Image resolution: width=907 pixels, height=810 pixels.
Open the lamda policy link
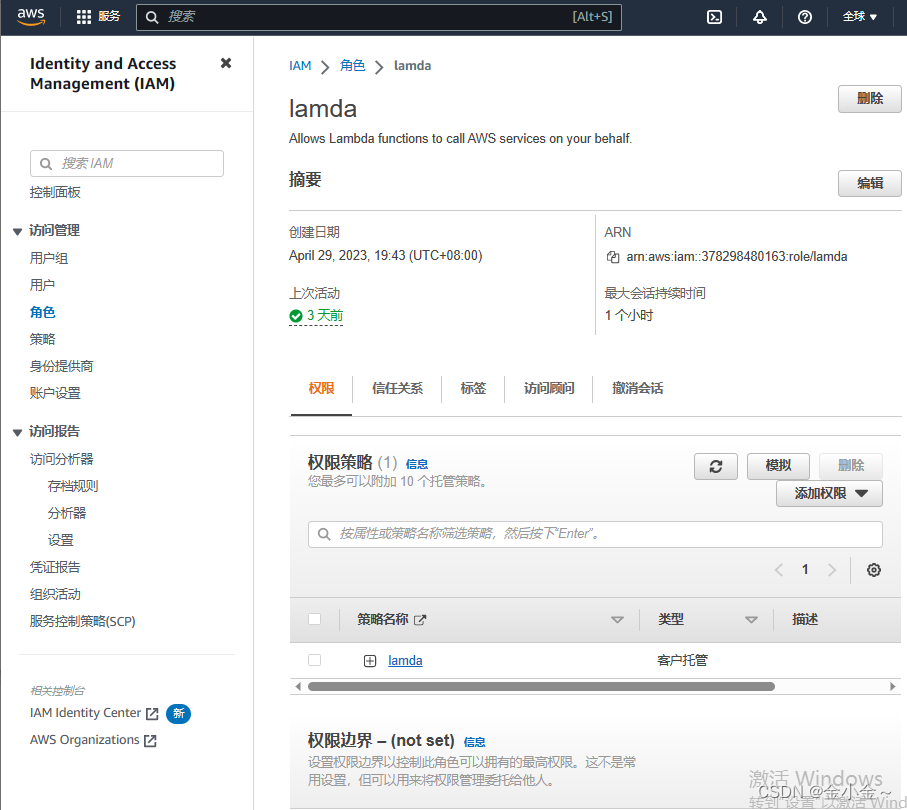[405, 661]
